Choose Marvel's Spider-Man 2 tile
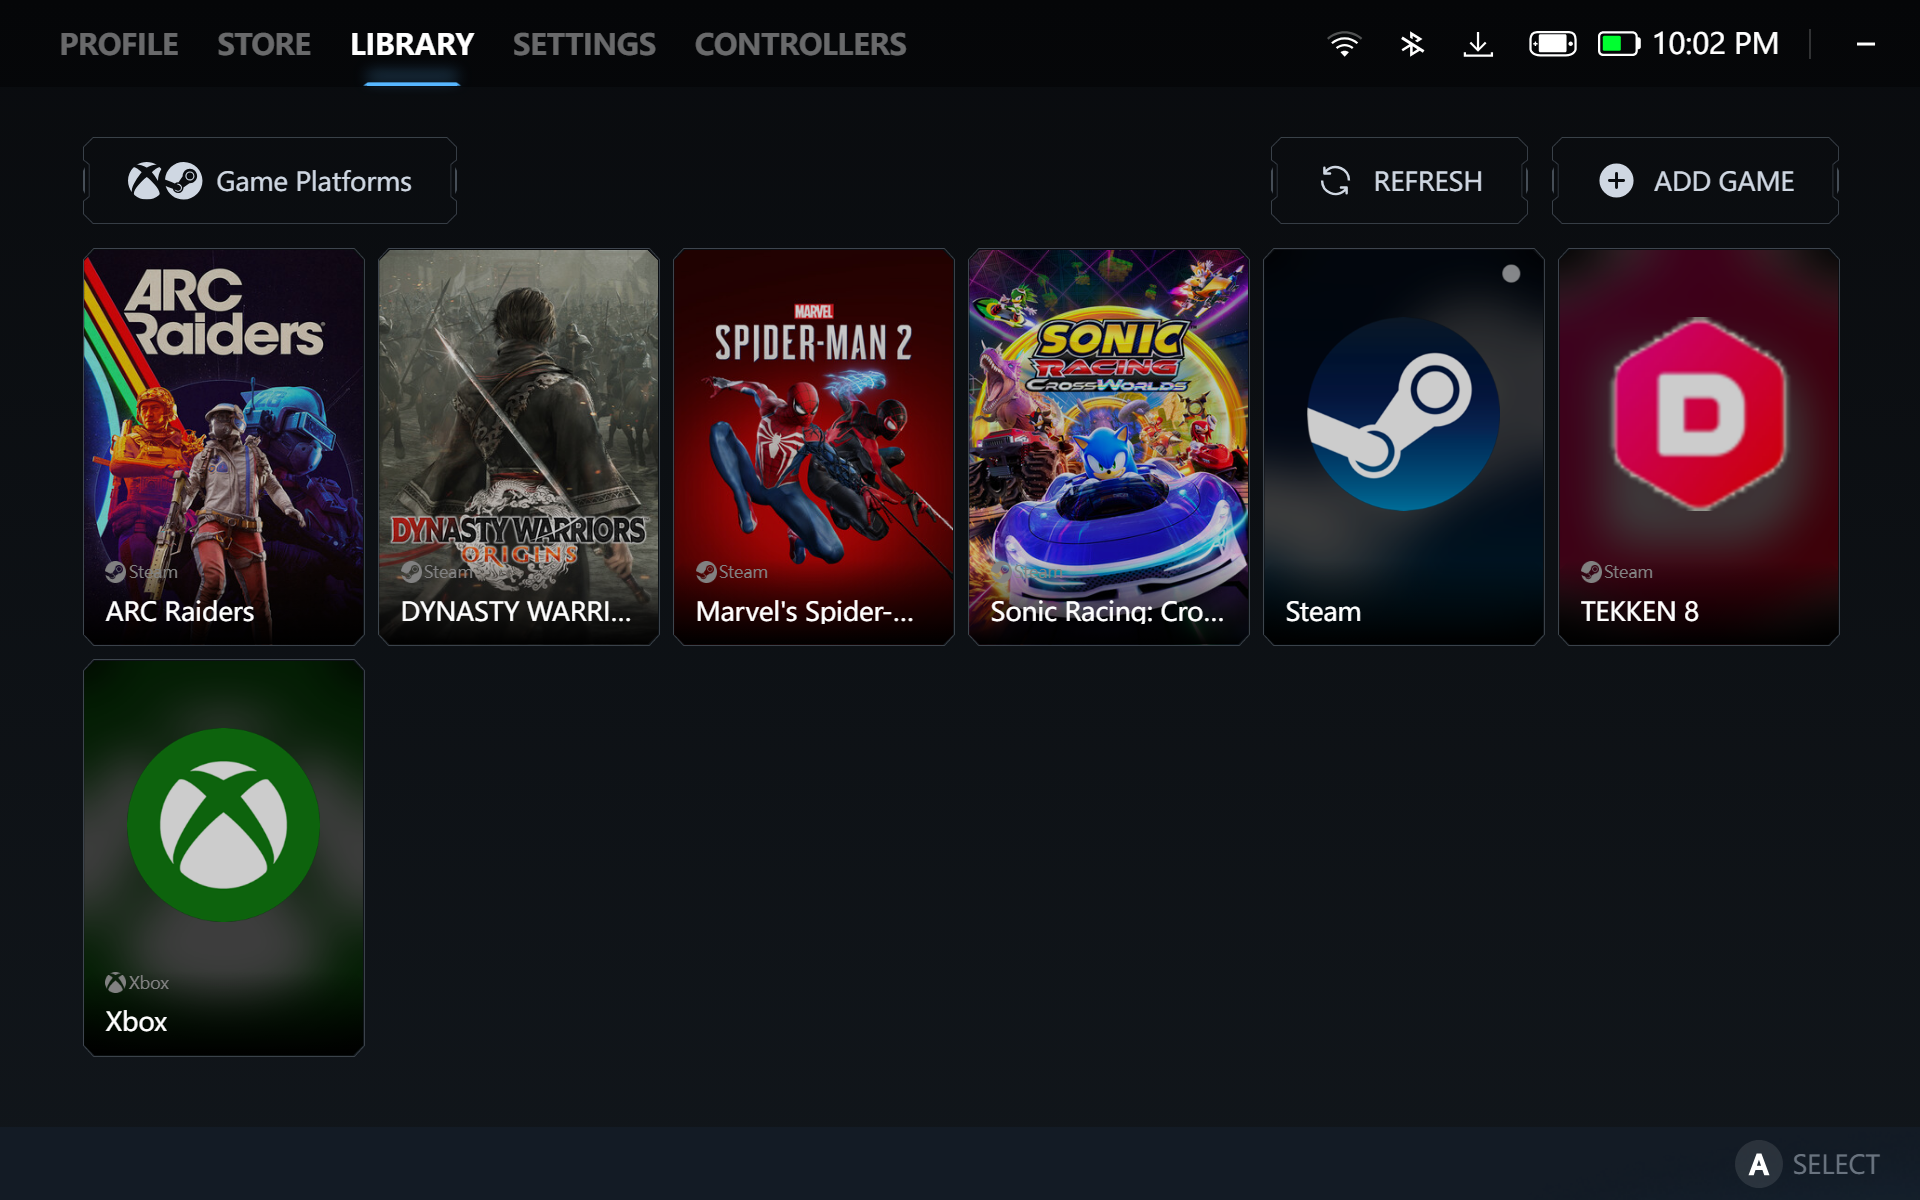Screen dimensions: 1920x1200 [x=814, y=447]
